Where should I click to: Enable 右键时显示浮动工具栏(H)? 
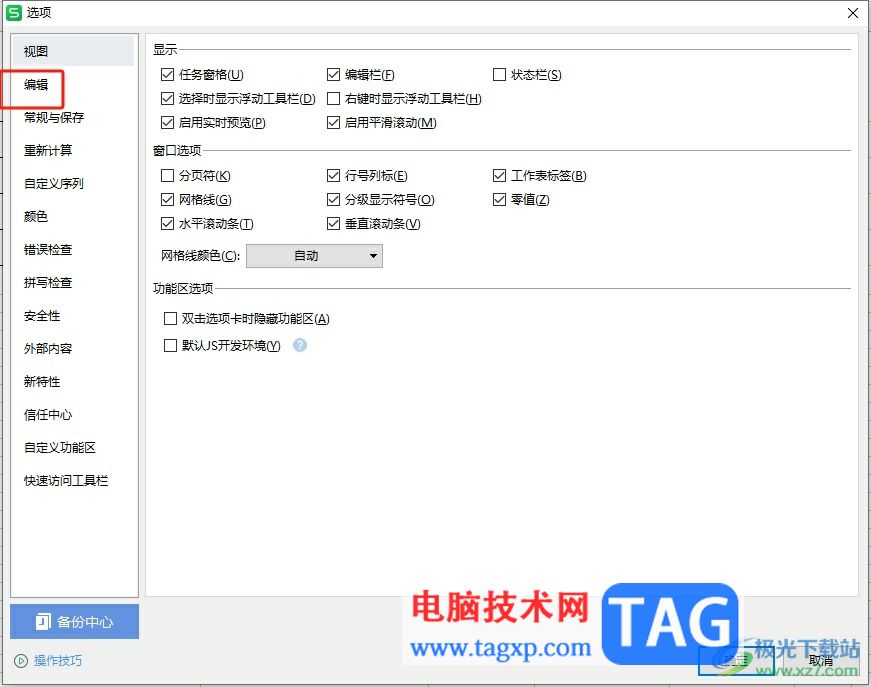click(333, 98)
